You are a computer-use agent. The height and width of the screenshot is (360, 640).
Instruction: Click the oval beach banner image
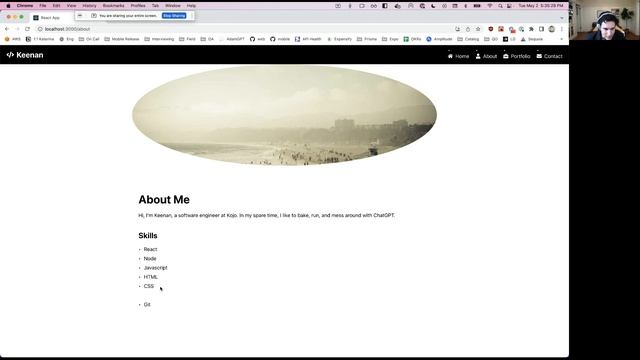284,115
